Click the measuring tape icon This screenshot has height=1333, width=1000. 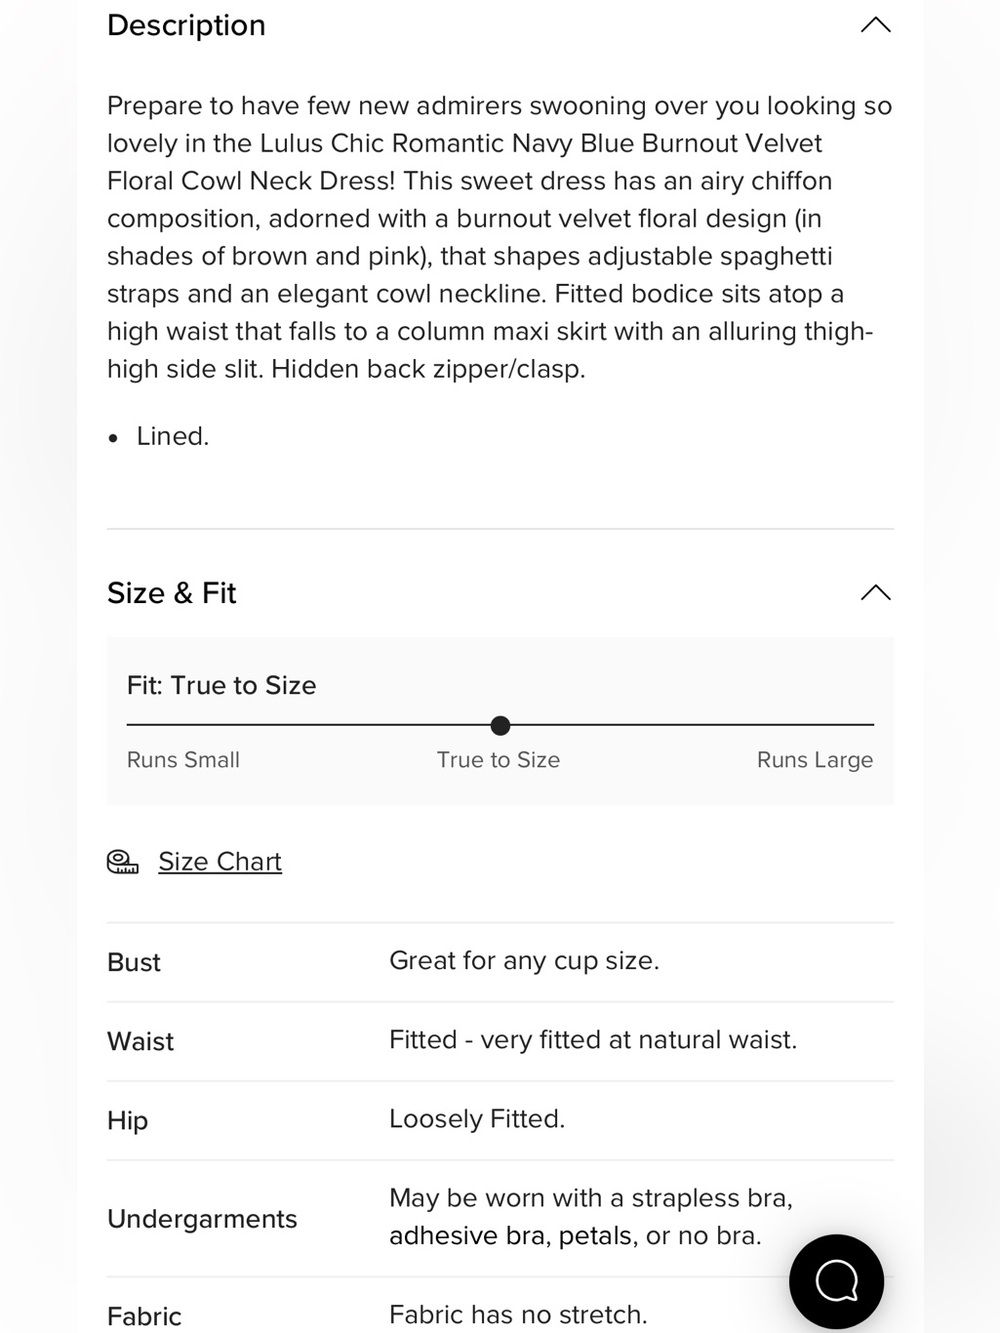tap(123, 862)
